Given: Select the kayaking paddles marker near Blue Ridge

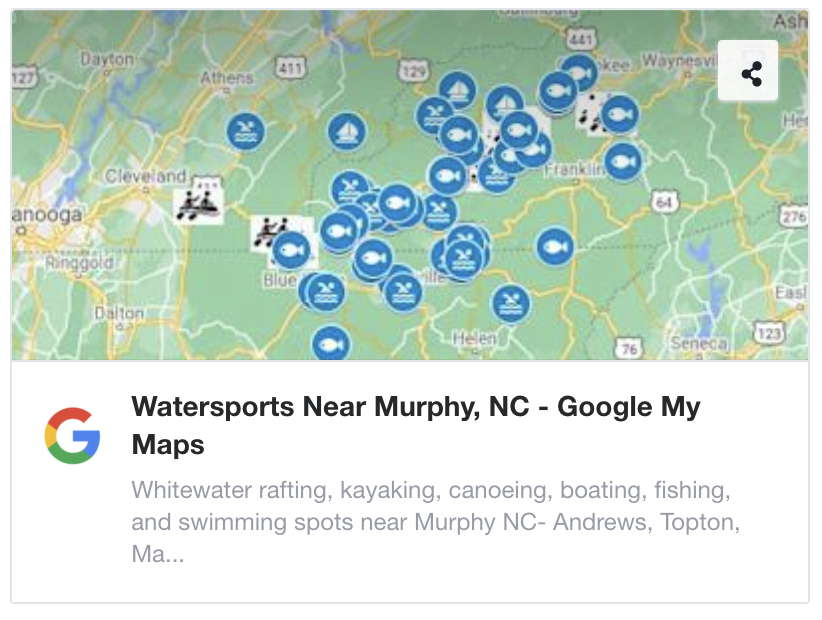Looking at the screenshot, I should pos(270,230).
